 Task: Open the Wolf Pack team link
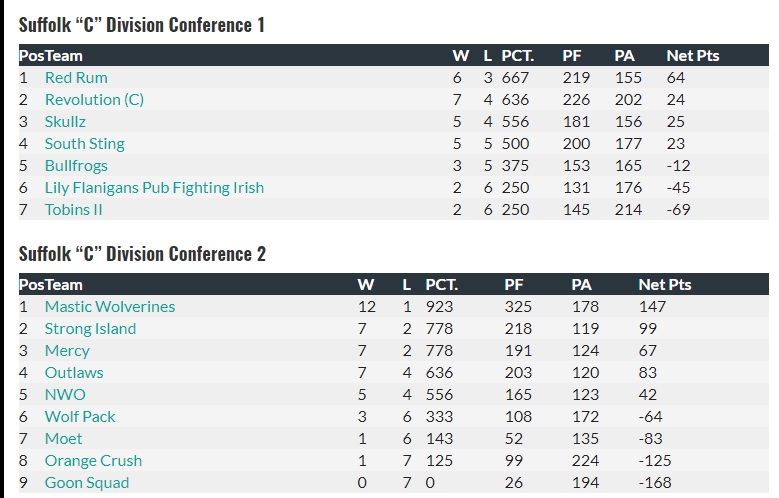(x=80, y=417)
